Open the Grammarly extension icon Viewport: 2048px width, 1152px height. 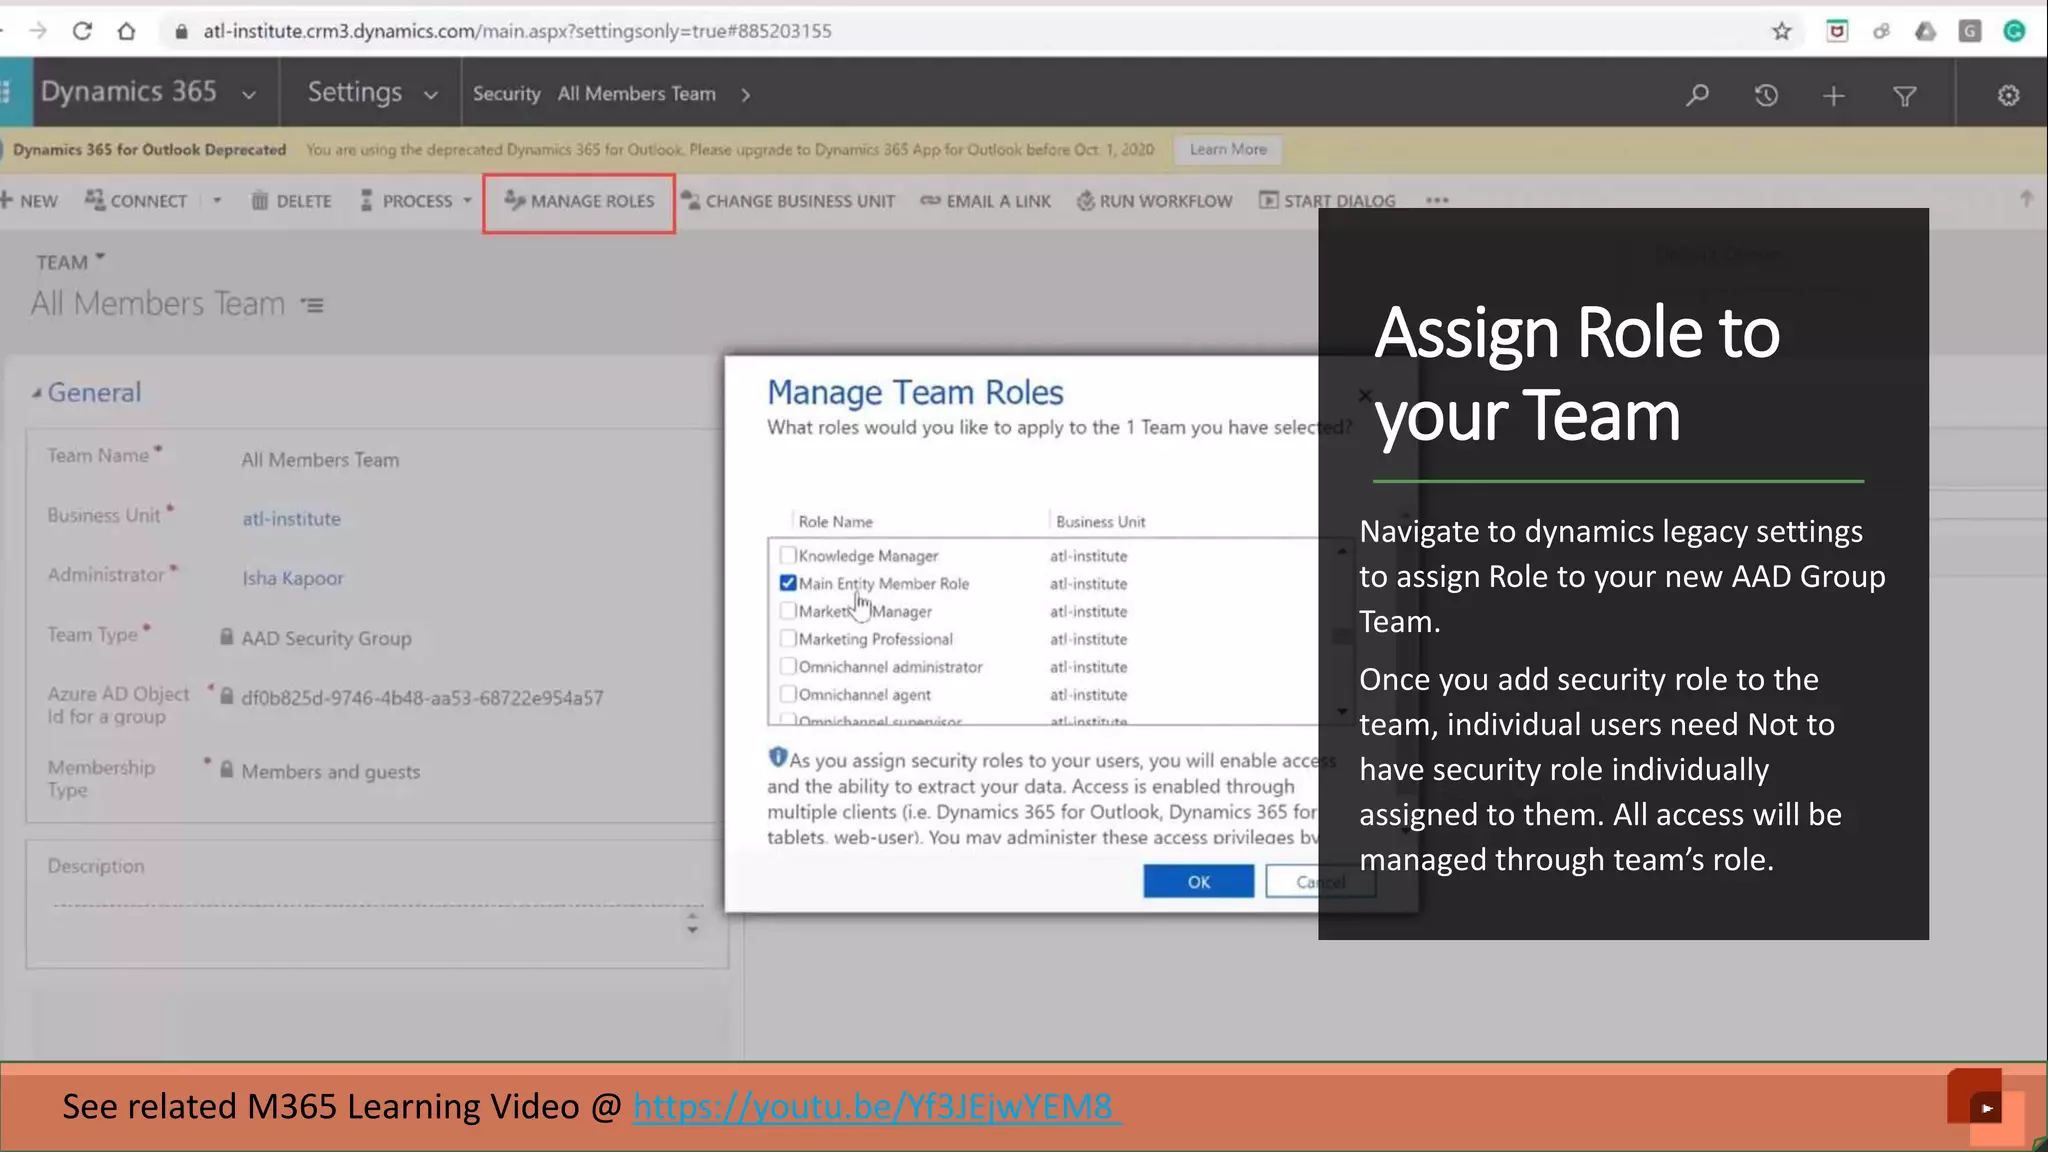click(2014, 31)
